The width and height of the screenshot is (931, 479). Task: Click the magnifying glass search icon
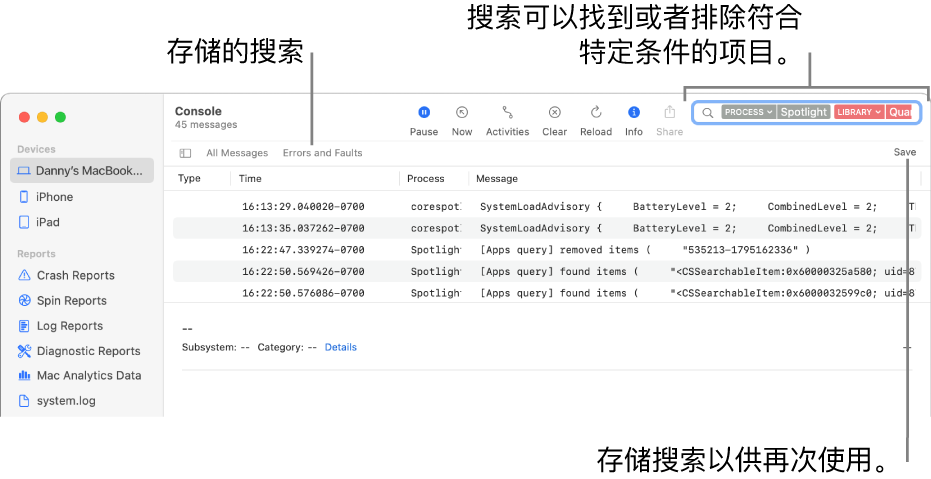(708, 112)
